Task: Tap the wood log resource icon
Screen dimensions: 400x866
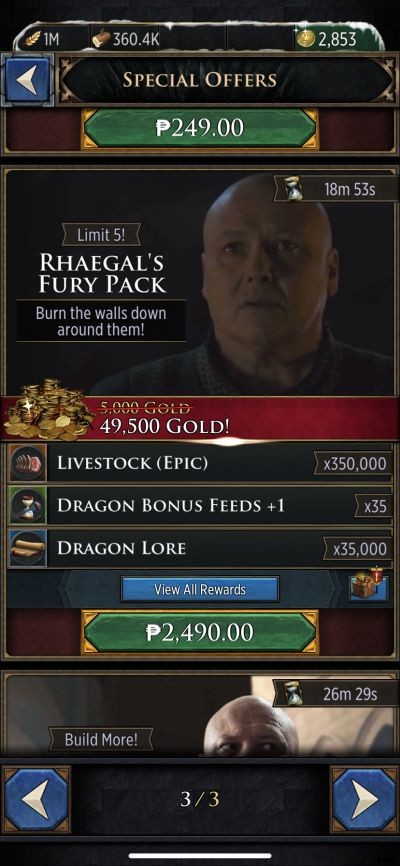Action: coord(101,39)
